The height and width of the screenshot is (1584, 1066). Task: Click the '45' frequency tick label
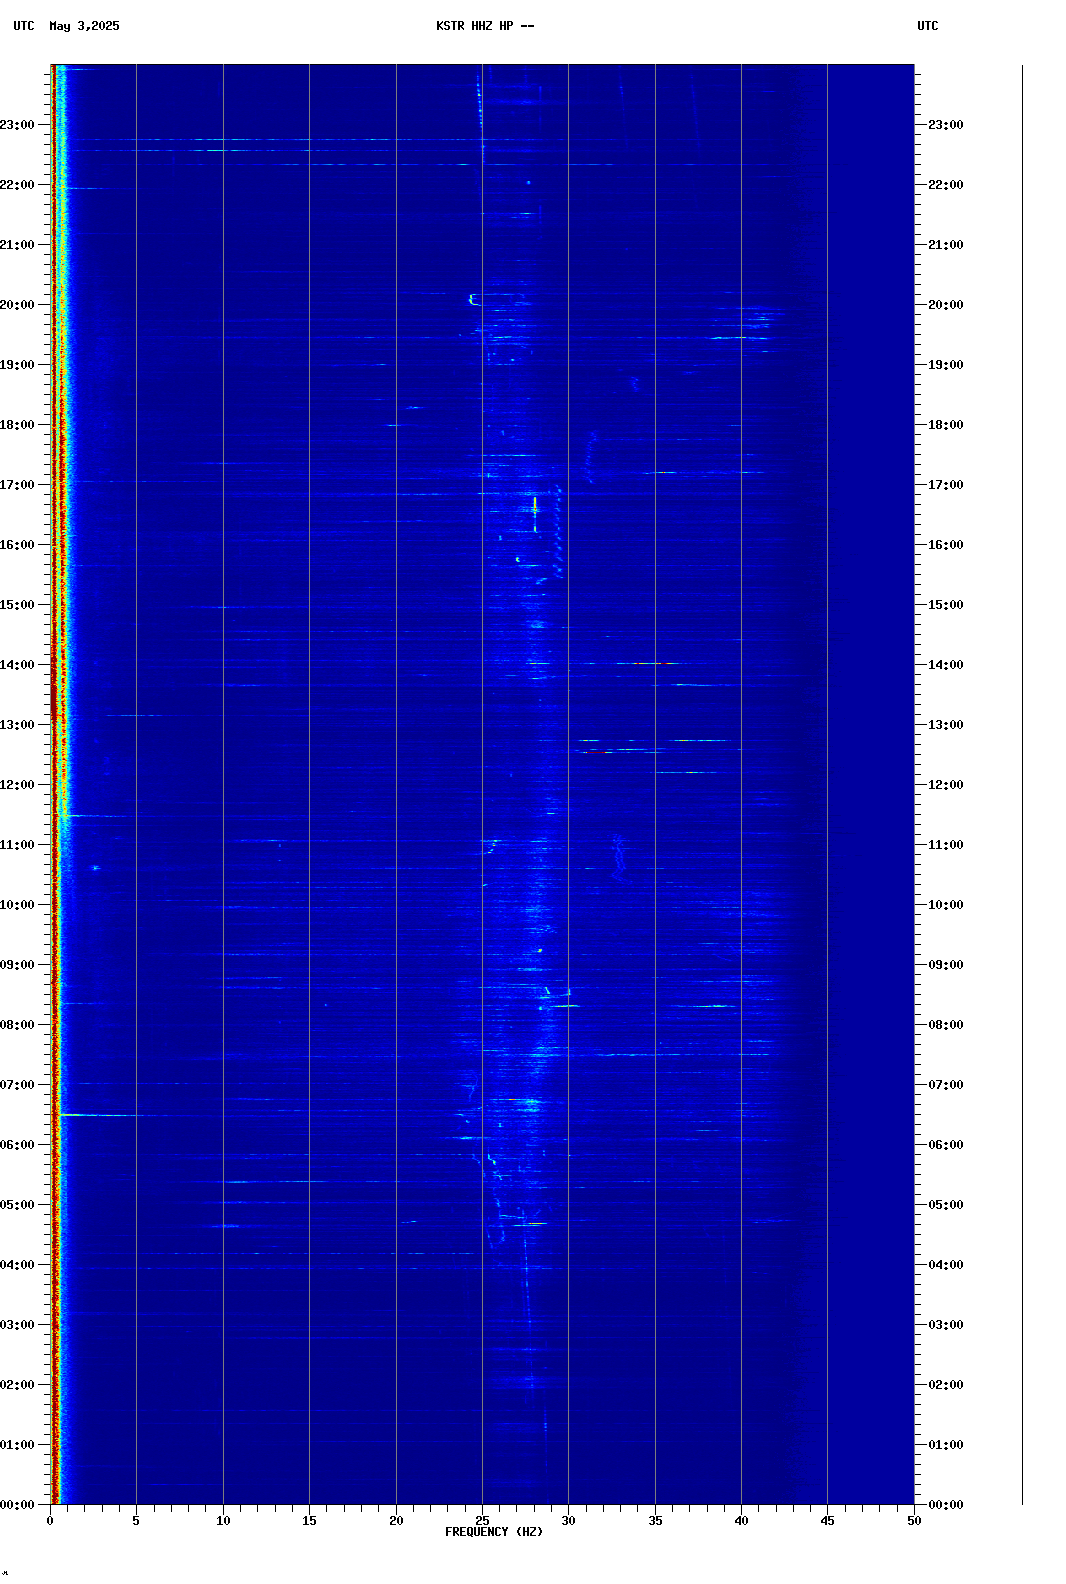coord(827,1521)
